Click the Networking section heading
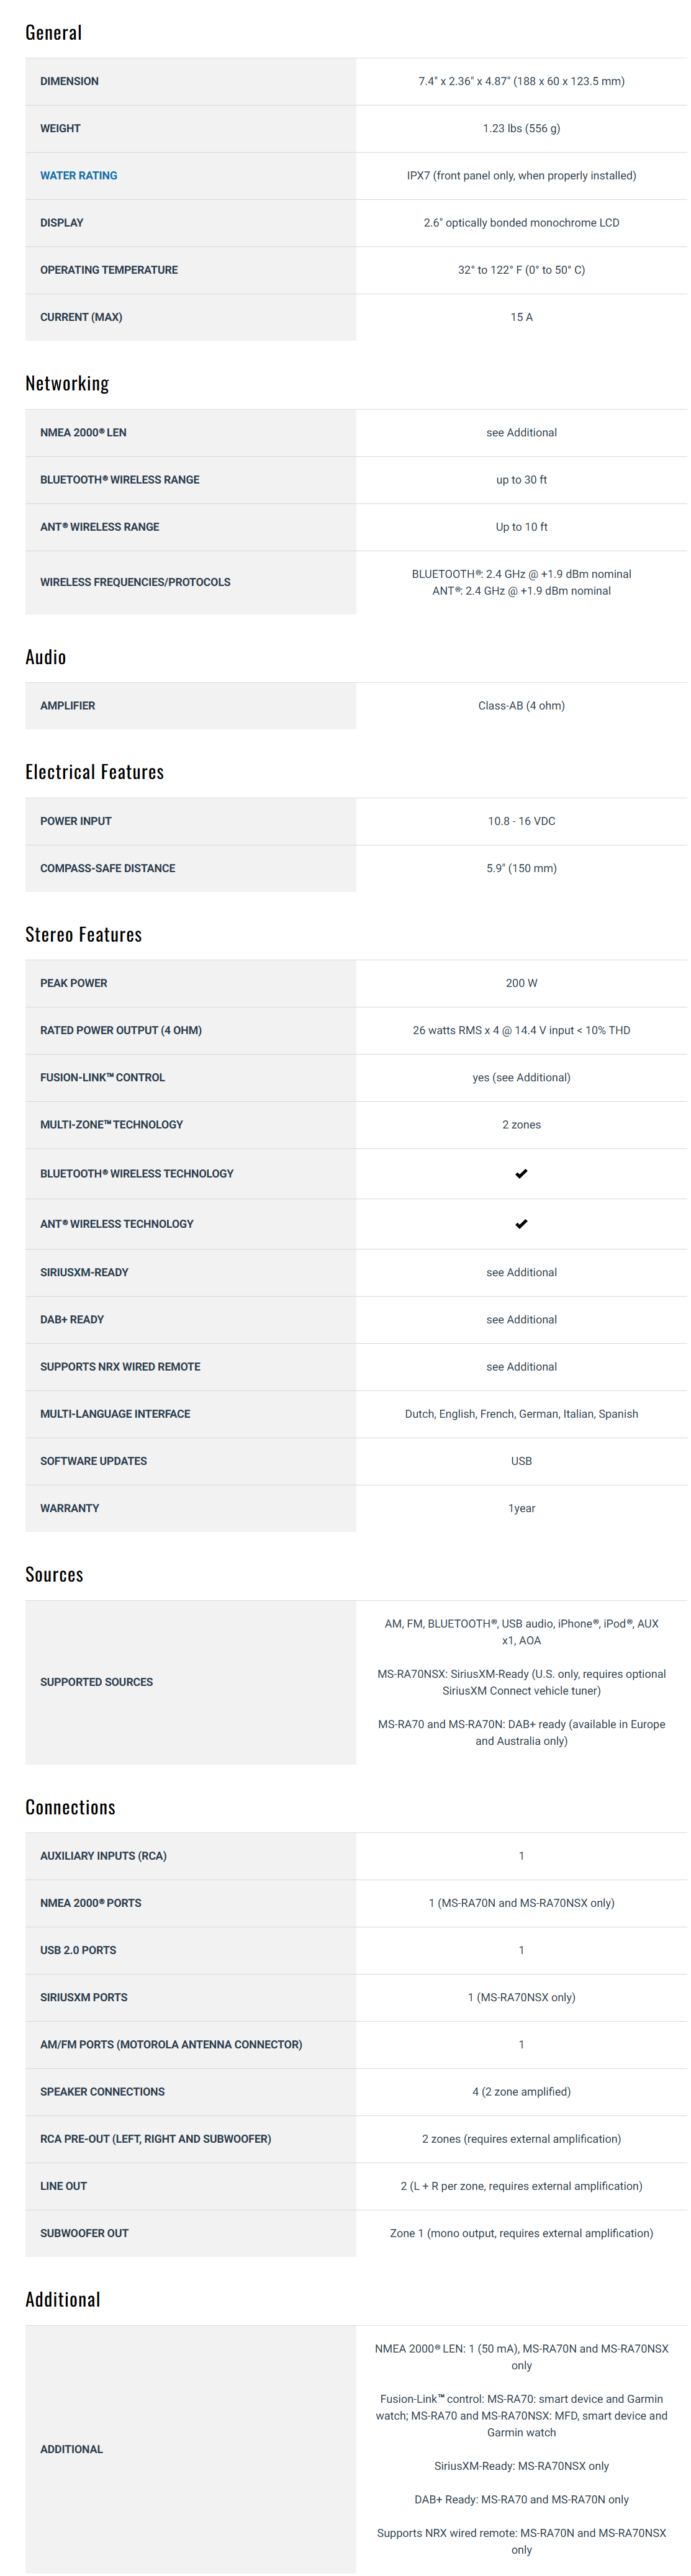Image resolution: width=691 pixels, height=2576 pixels. point(67,384)
